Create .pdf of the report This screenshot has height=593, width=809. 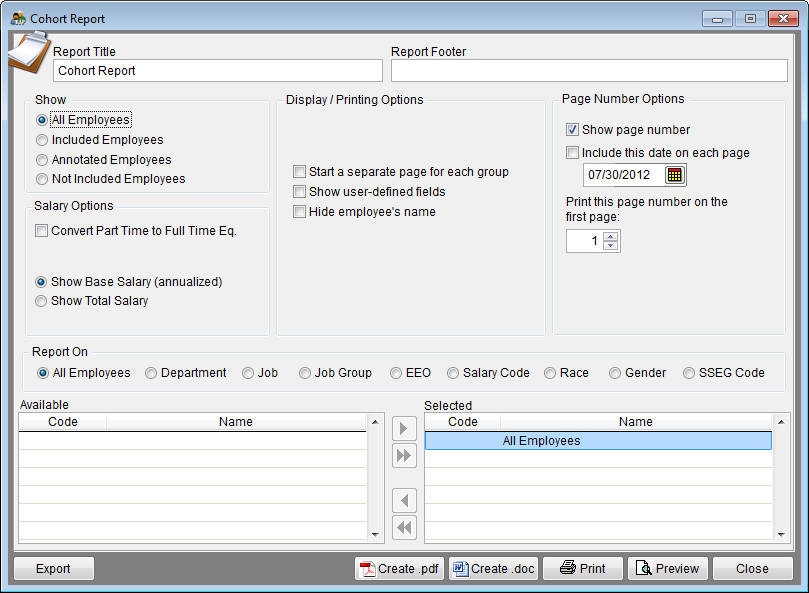399,568
